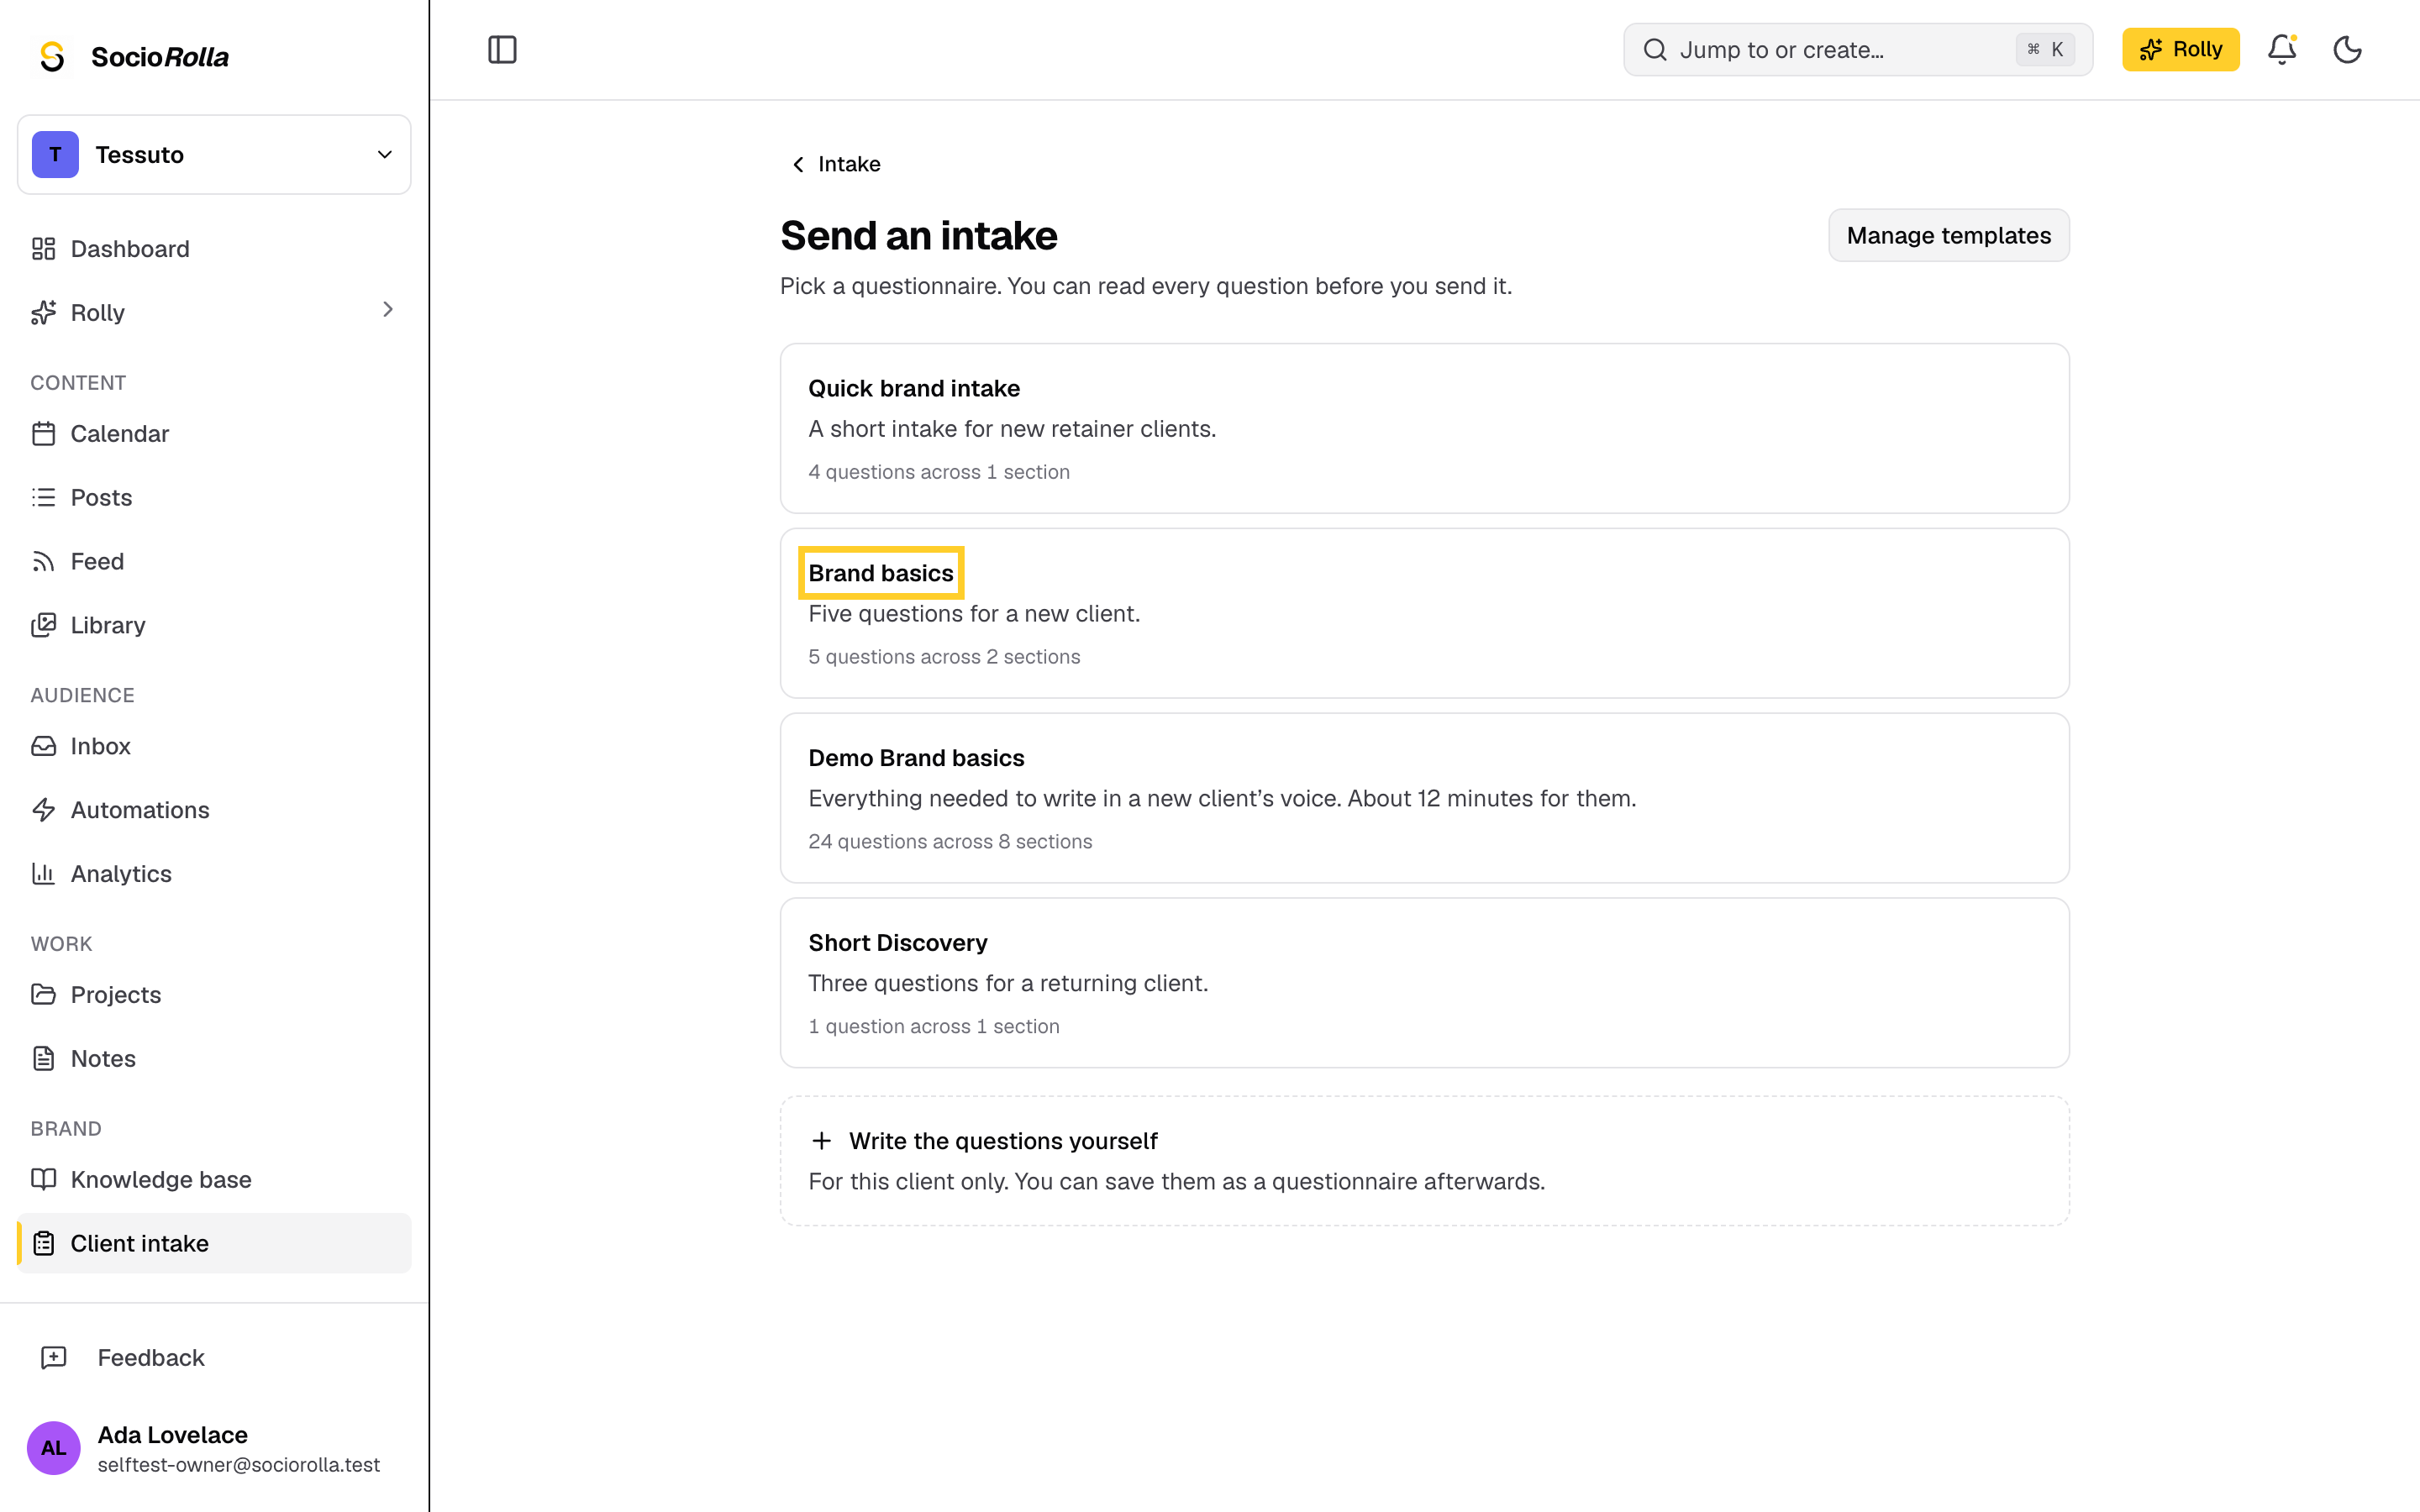Open Feed menu item

214,561
